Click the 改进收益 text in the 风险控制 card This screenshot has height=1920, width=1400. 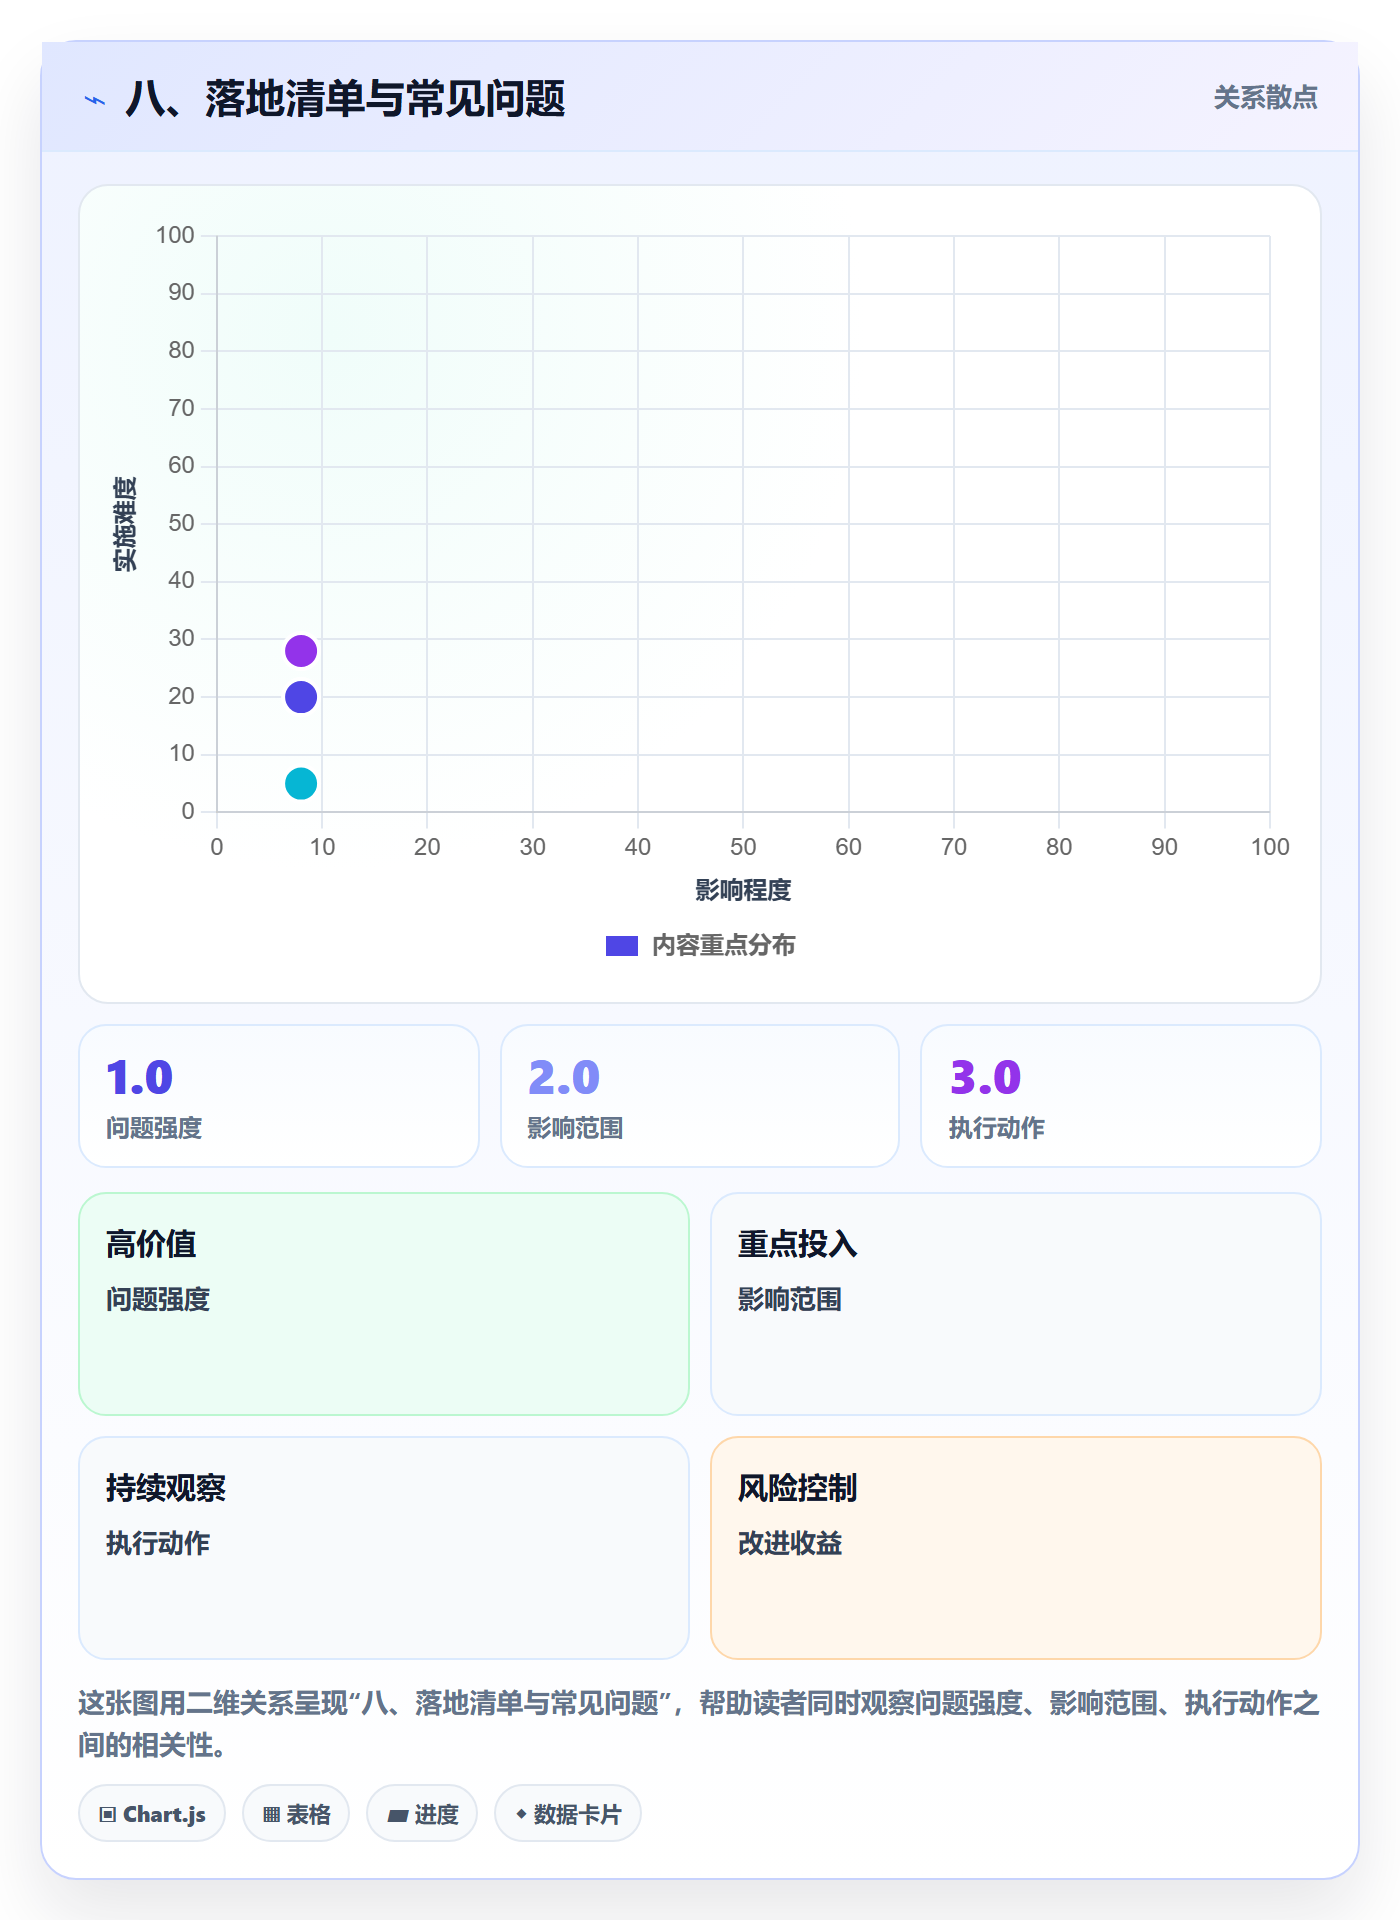click(790, 1544)
